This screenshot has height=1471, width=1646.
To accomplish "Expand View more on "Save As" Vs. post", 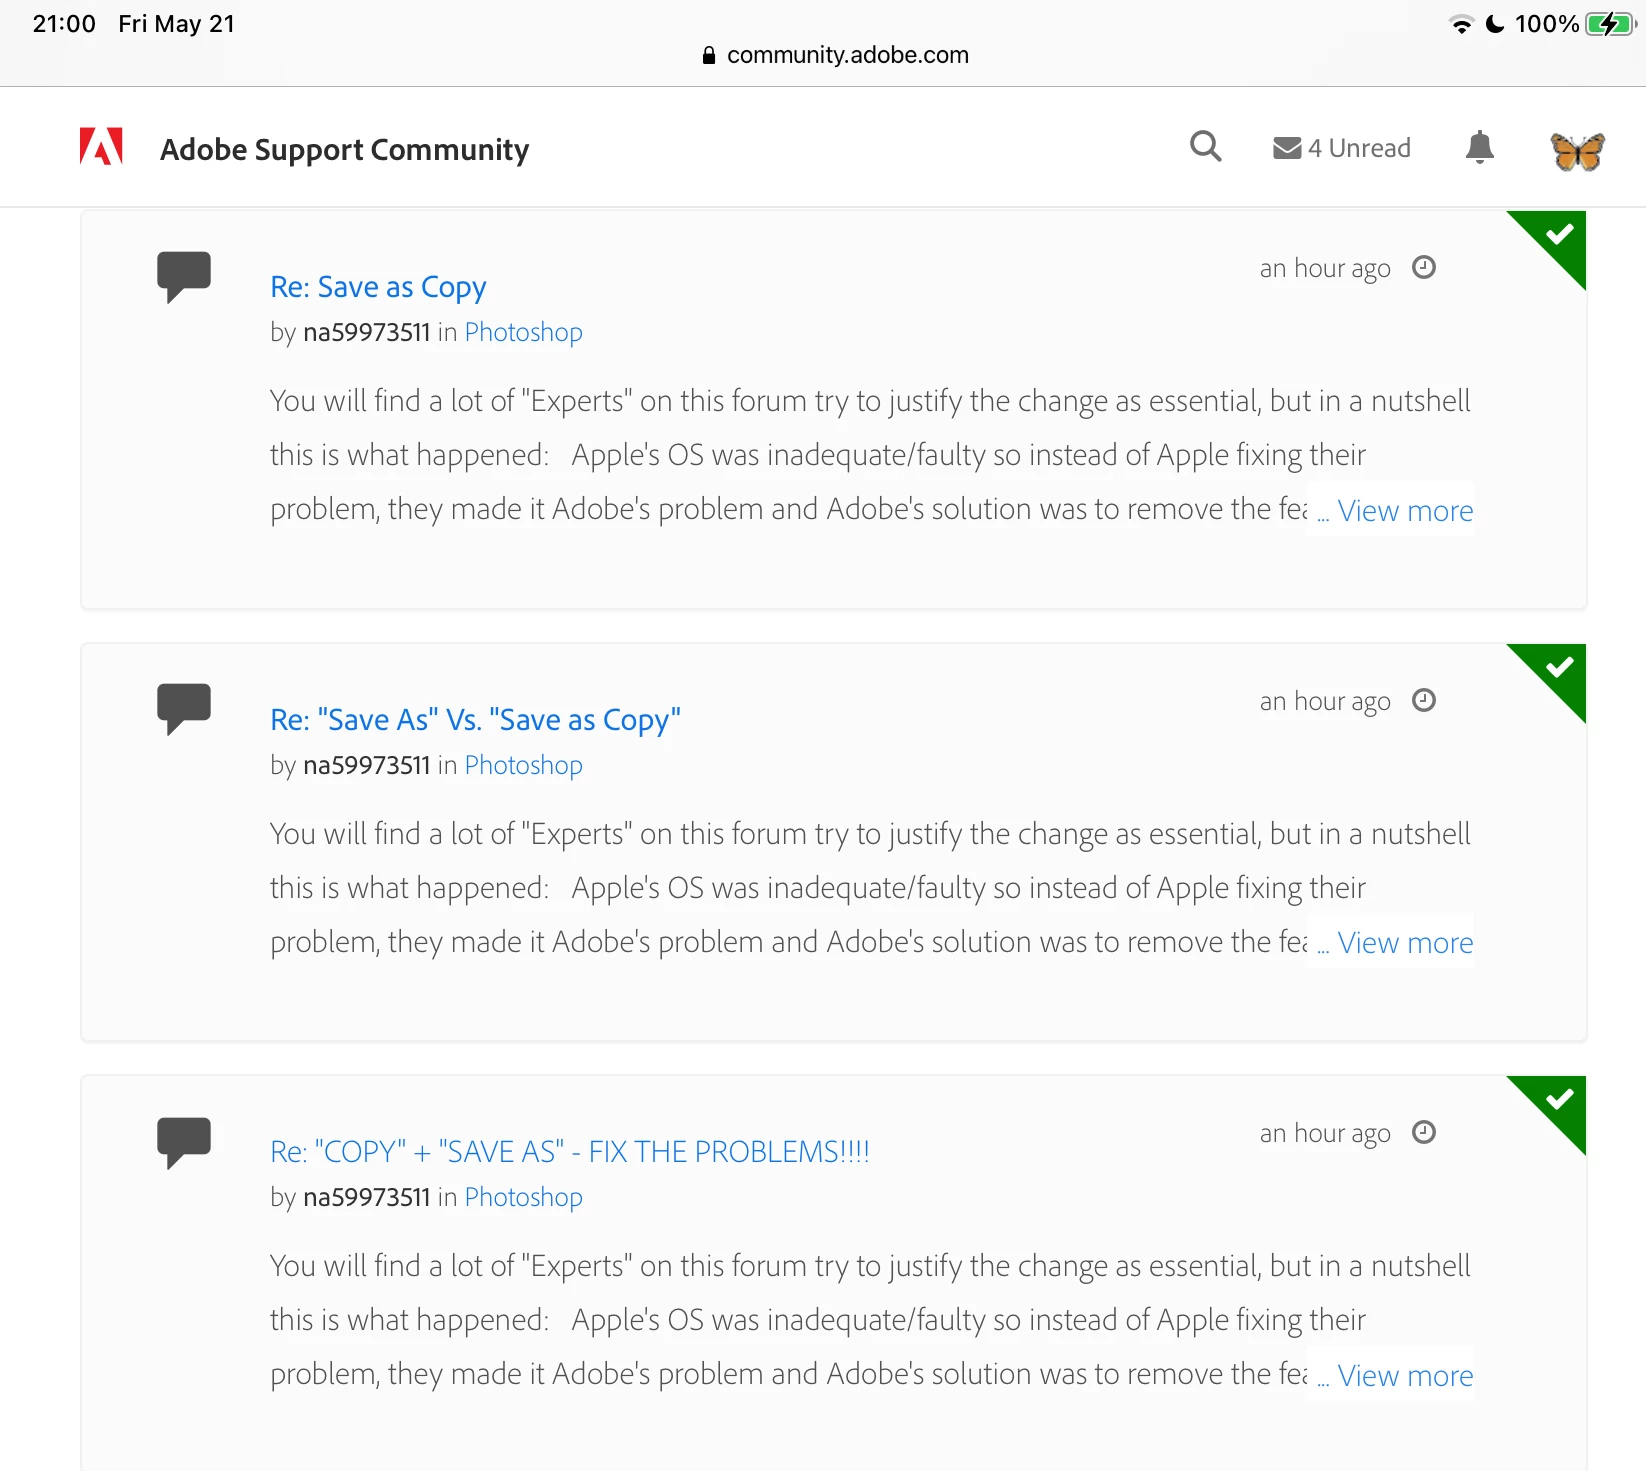I will coord(1405,943).
